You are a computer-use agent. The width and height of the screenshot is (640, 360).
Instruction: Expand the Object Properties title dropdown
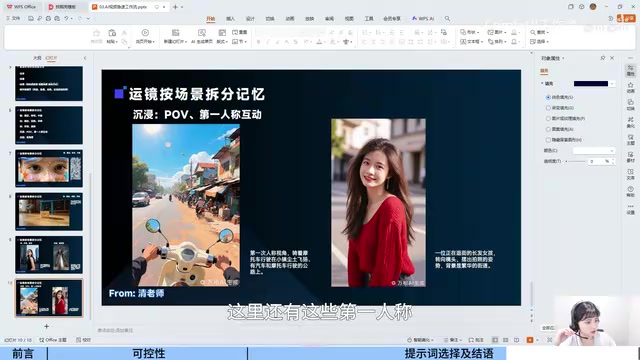[563, 58]
